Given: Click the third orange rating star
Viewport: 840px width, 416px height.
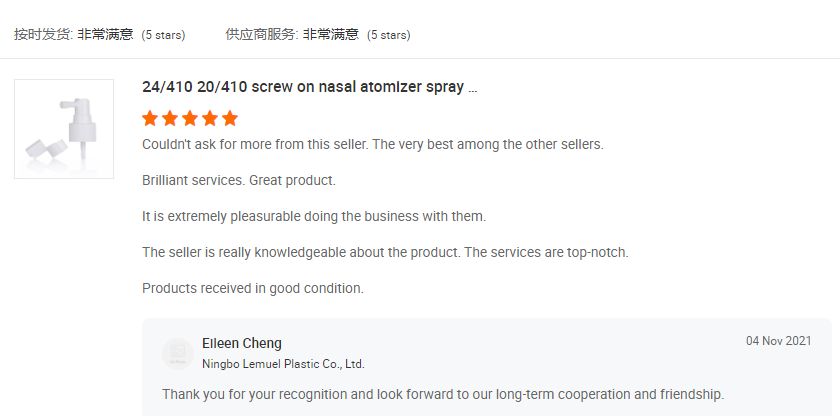Looking at the screenshot, I should 190,118.
